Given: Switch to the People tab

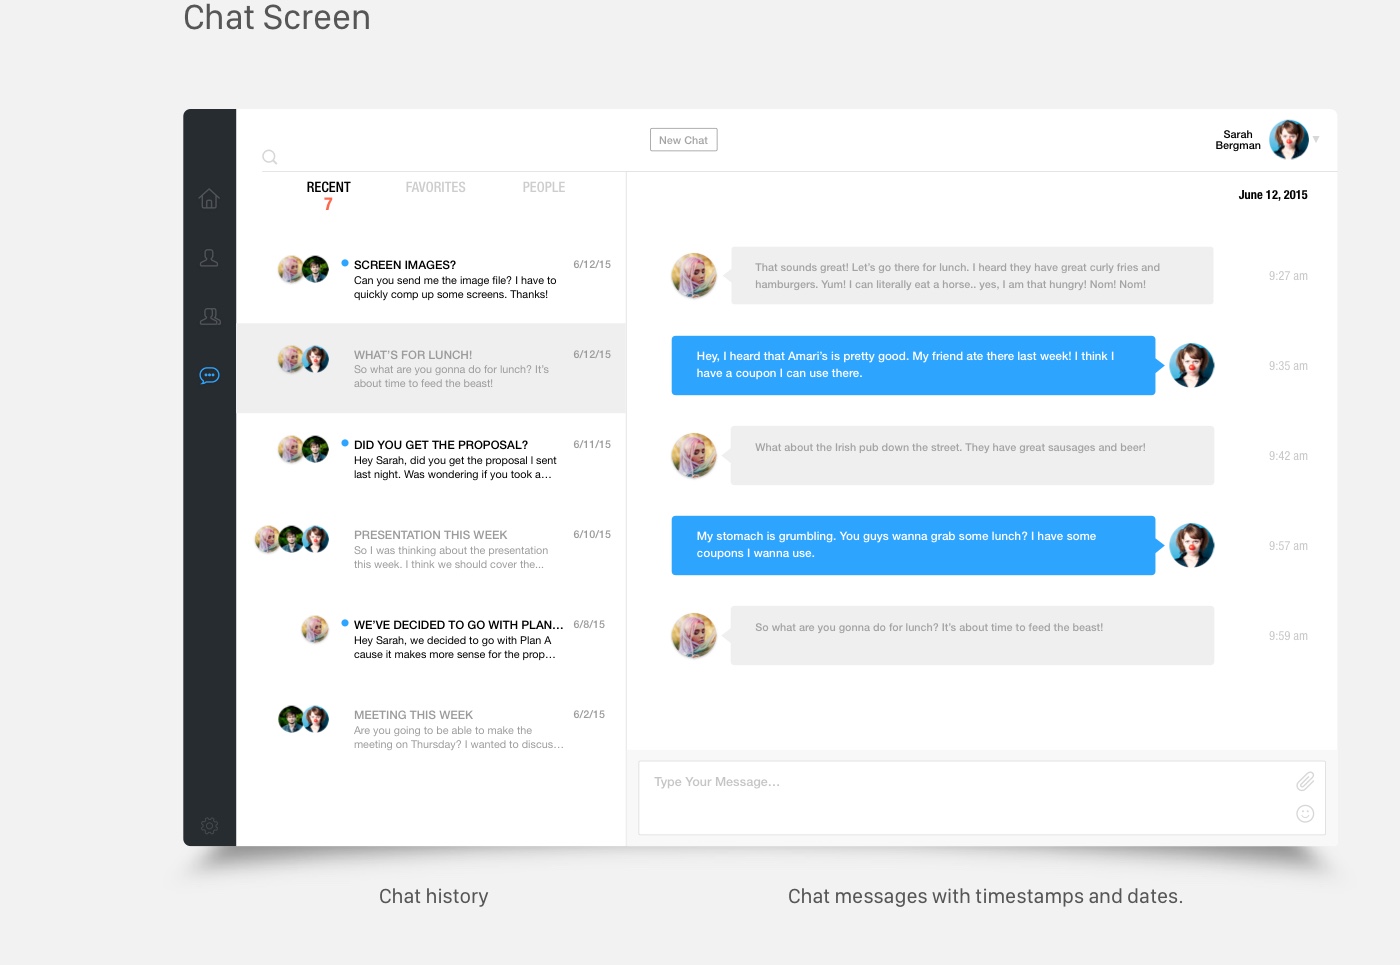Looking at the screenshot, I should (x=543, y=187).
